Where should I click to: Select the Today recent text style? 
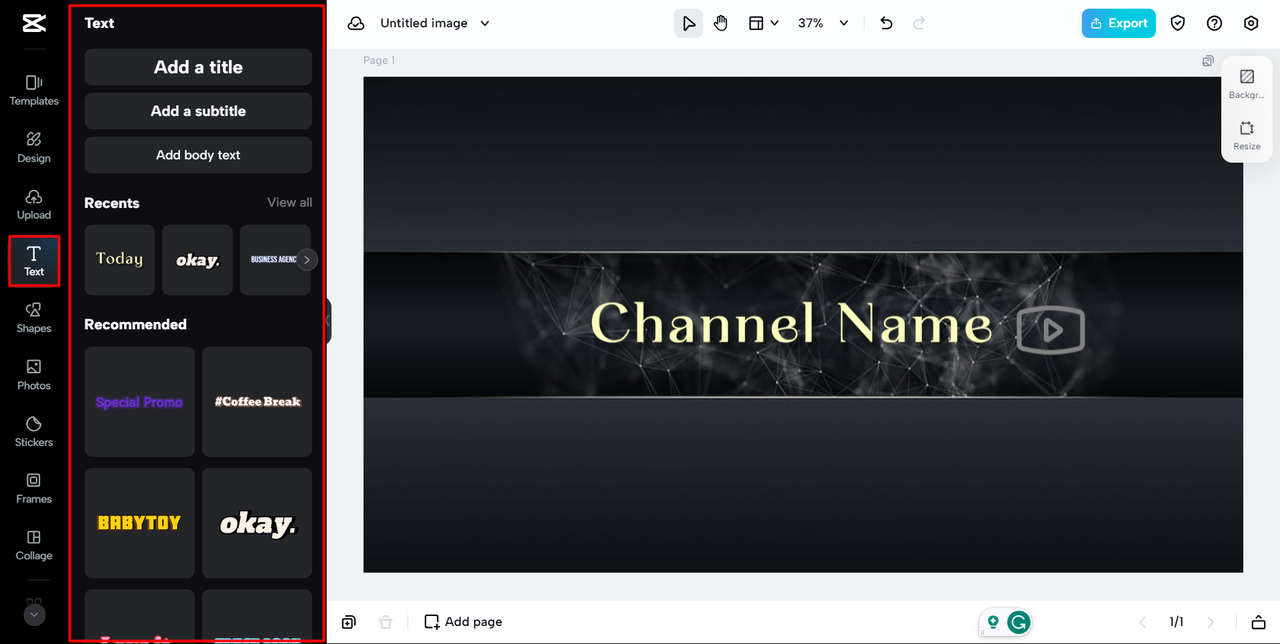click(x=120, y=259)
